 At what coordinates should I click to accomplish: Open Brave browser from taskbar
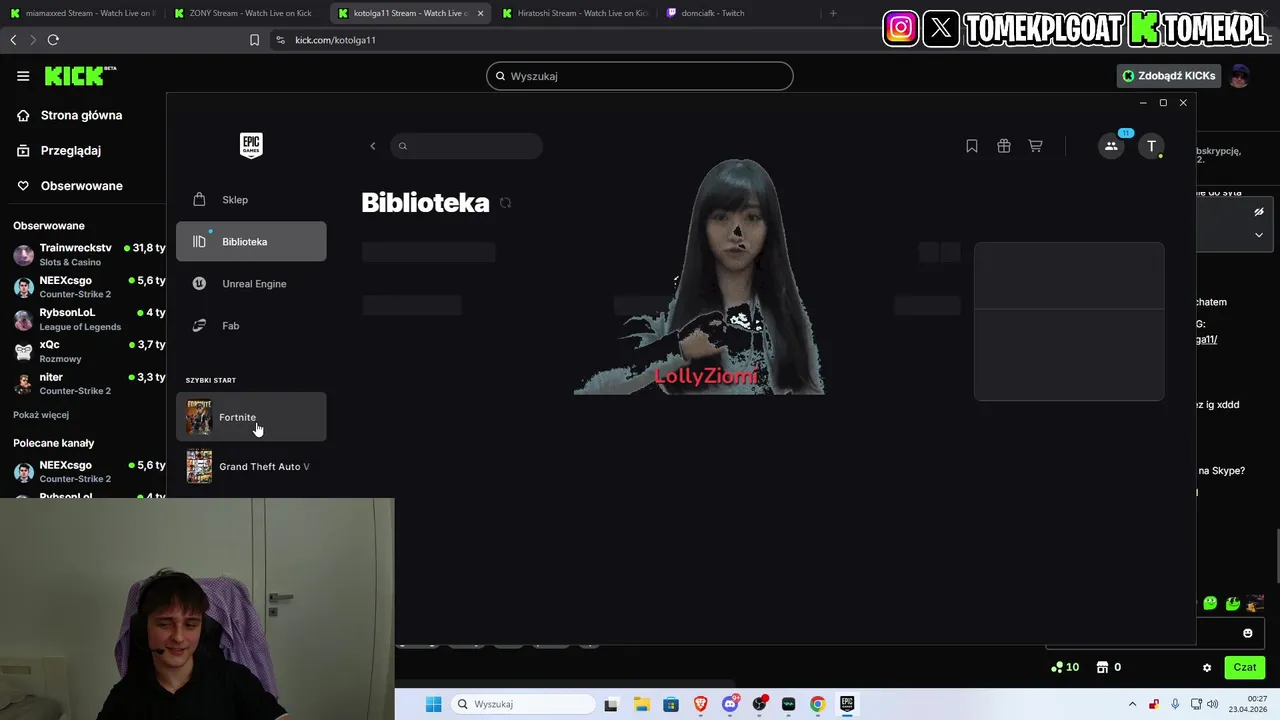tap(701, 704)
